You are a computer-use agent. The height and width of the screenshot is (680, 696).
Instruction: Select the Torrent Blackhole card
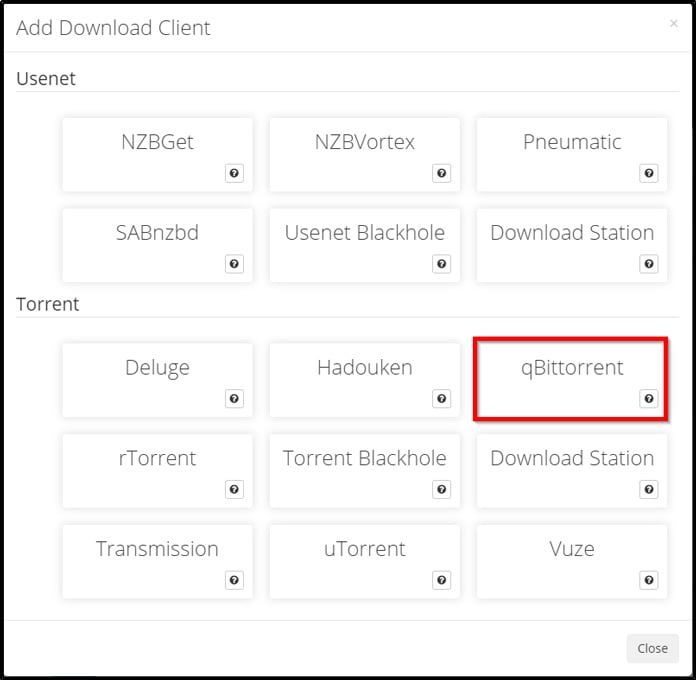pyautogui.click(x=364, y=471)
